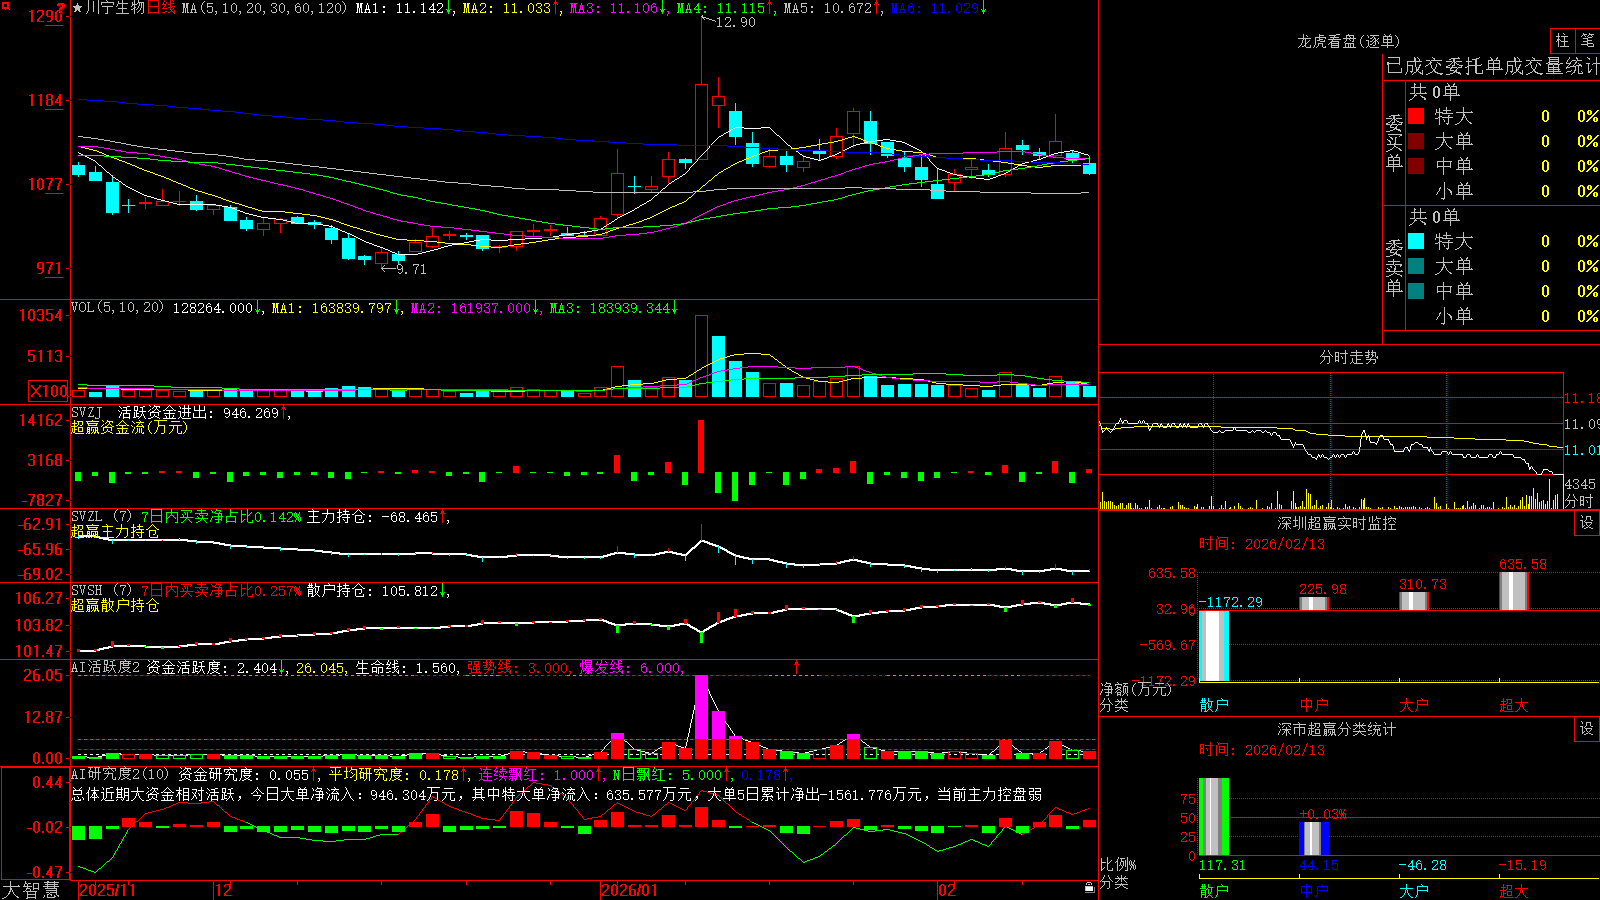This screenshot has height=900, width=1600.
Task: Click the 超大 bar showing 635.58
Action: click(1514, 591)
